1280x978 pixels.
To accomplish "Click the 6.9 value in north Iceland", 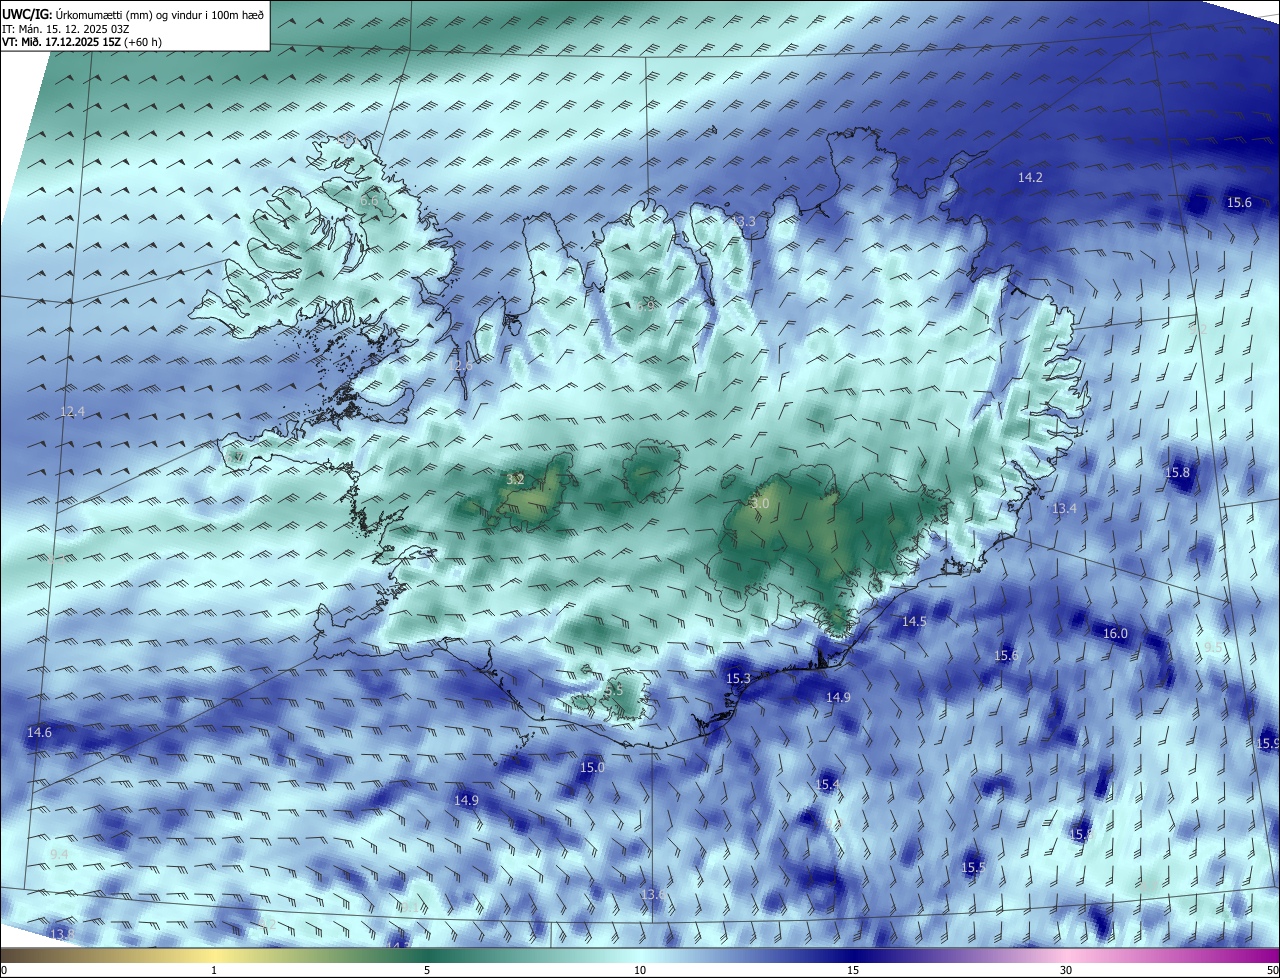I will tap(647, 305).
